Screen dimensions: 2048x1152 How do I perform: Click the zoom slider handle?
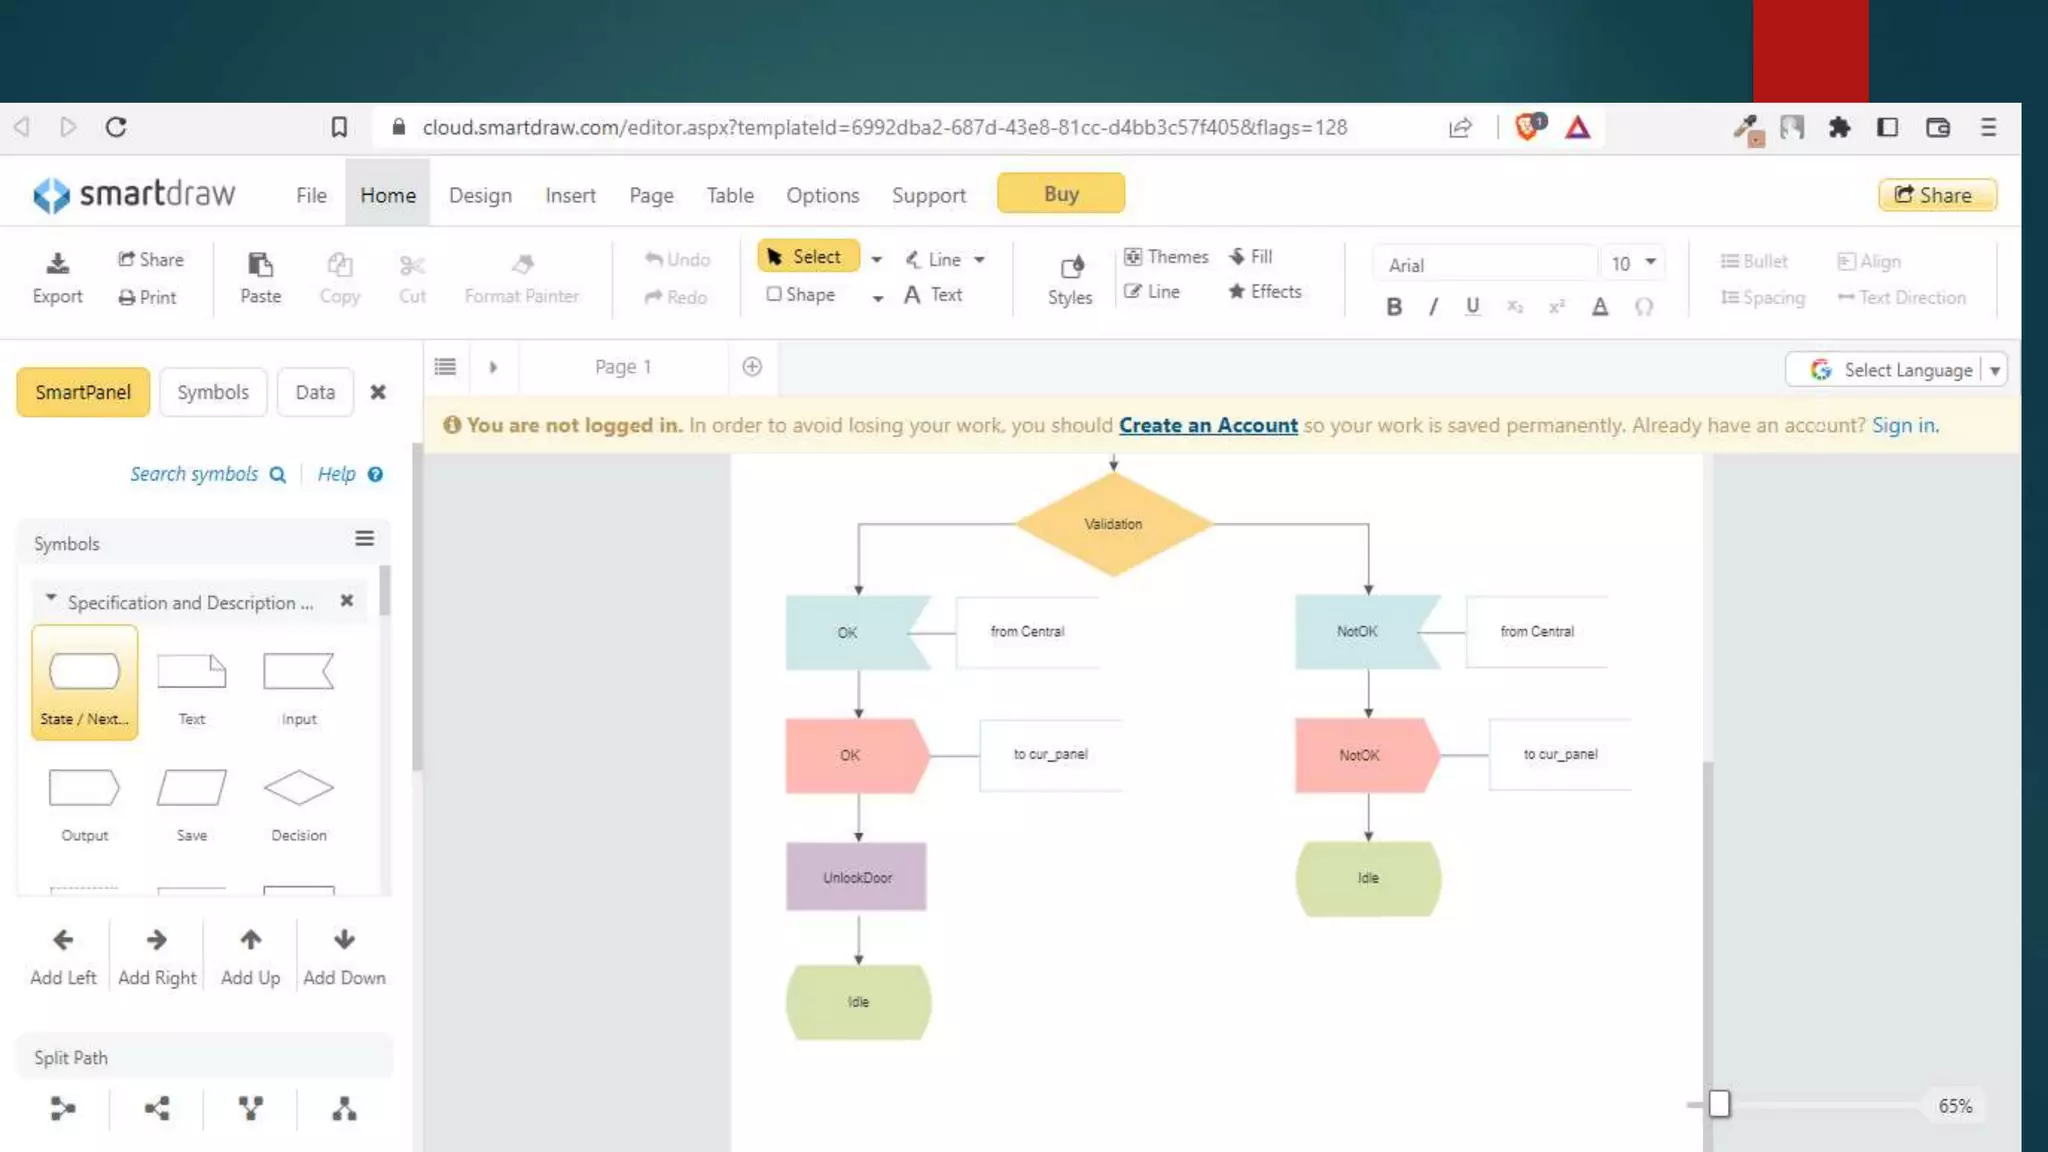pos(1719,1104)
